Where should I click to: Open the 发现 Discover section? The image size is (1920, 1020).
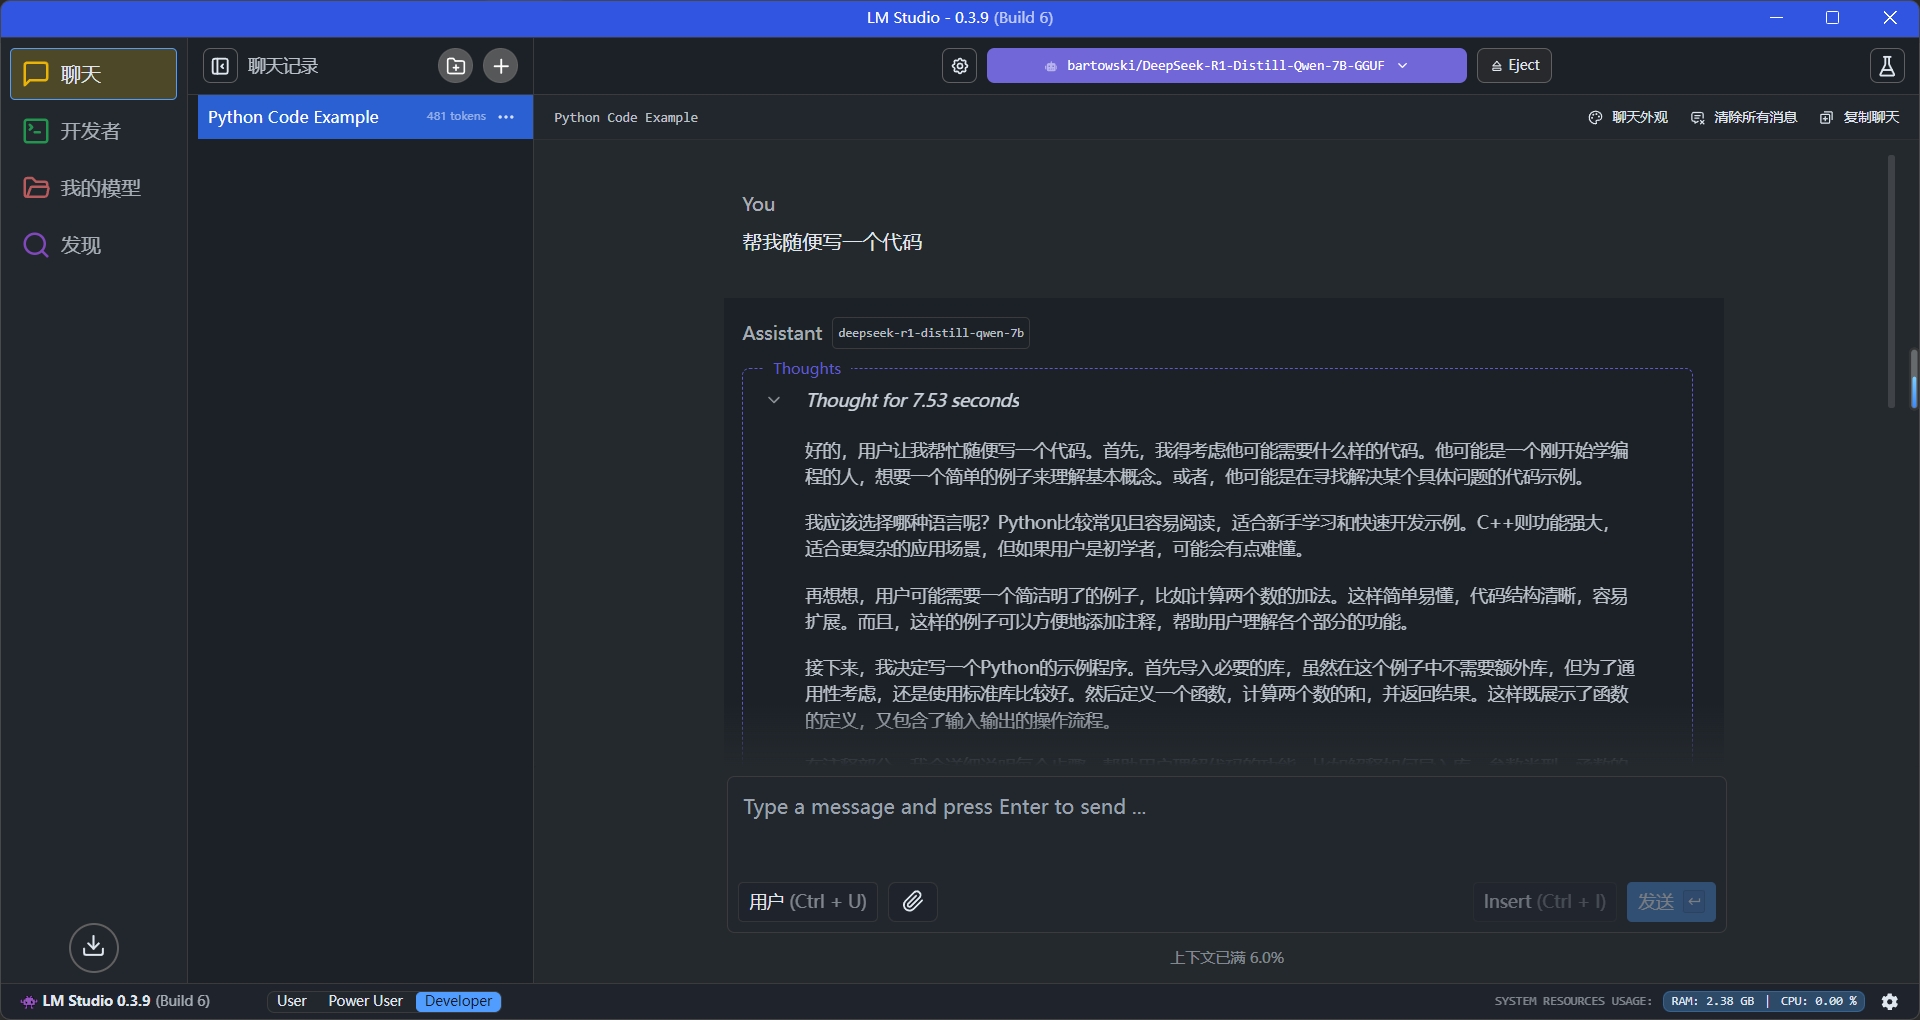tap(93, 245)
